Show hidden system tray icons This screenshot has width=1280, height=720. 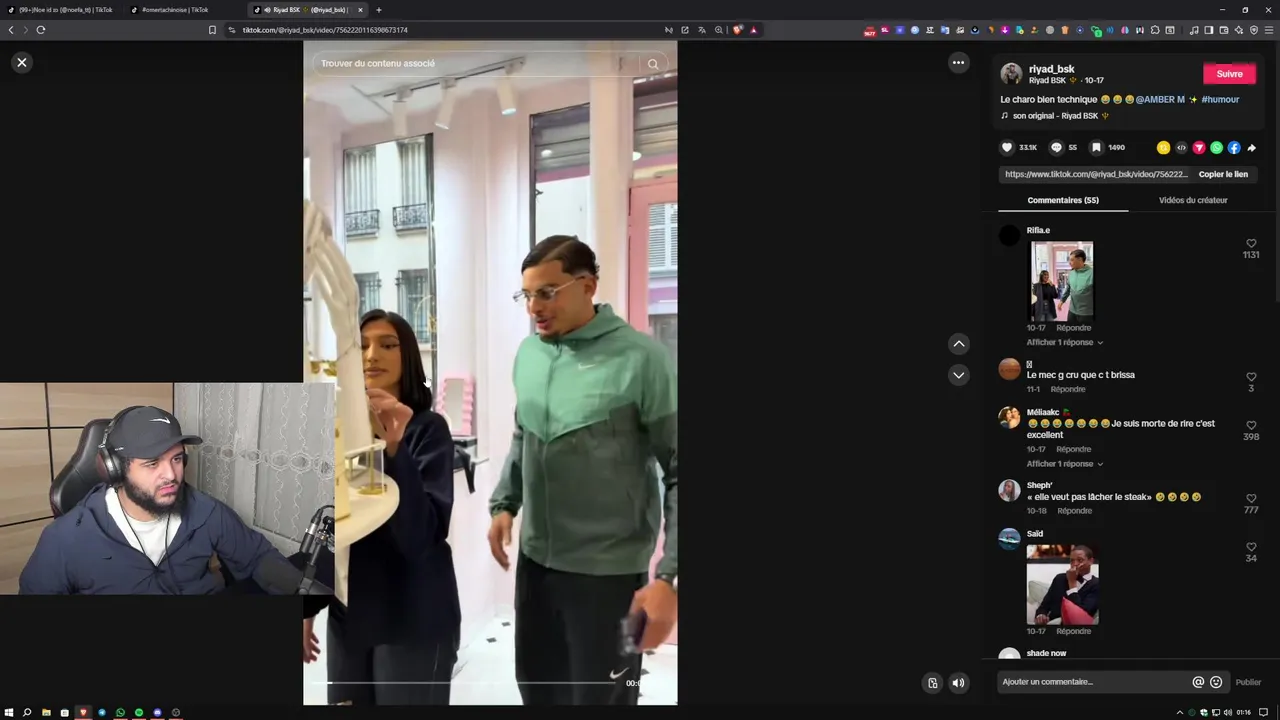pos(1180,712)
